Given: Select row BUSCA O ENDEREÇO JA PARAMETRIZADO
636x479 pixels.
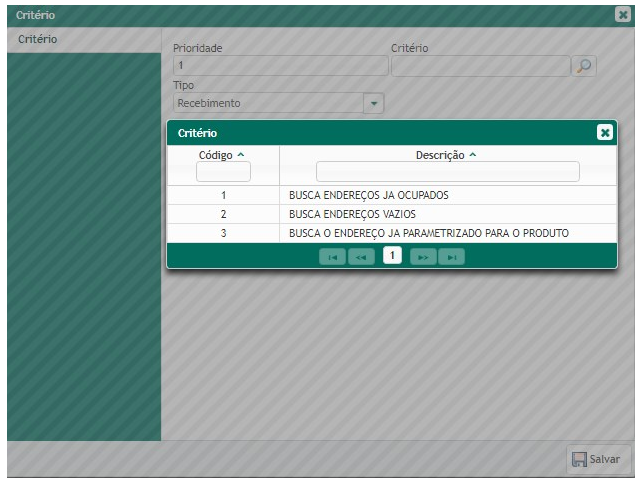Looking at the screenshot, I should click(x=392, y=233).
